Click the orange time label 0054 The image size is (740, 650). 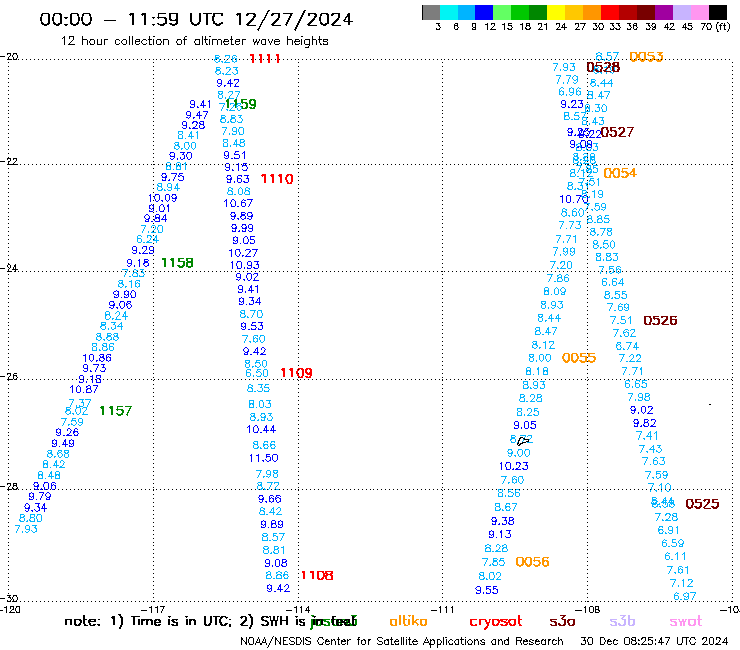(x=620, y=173)
